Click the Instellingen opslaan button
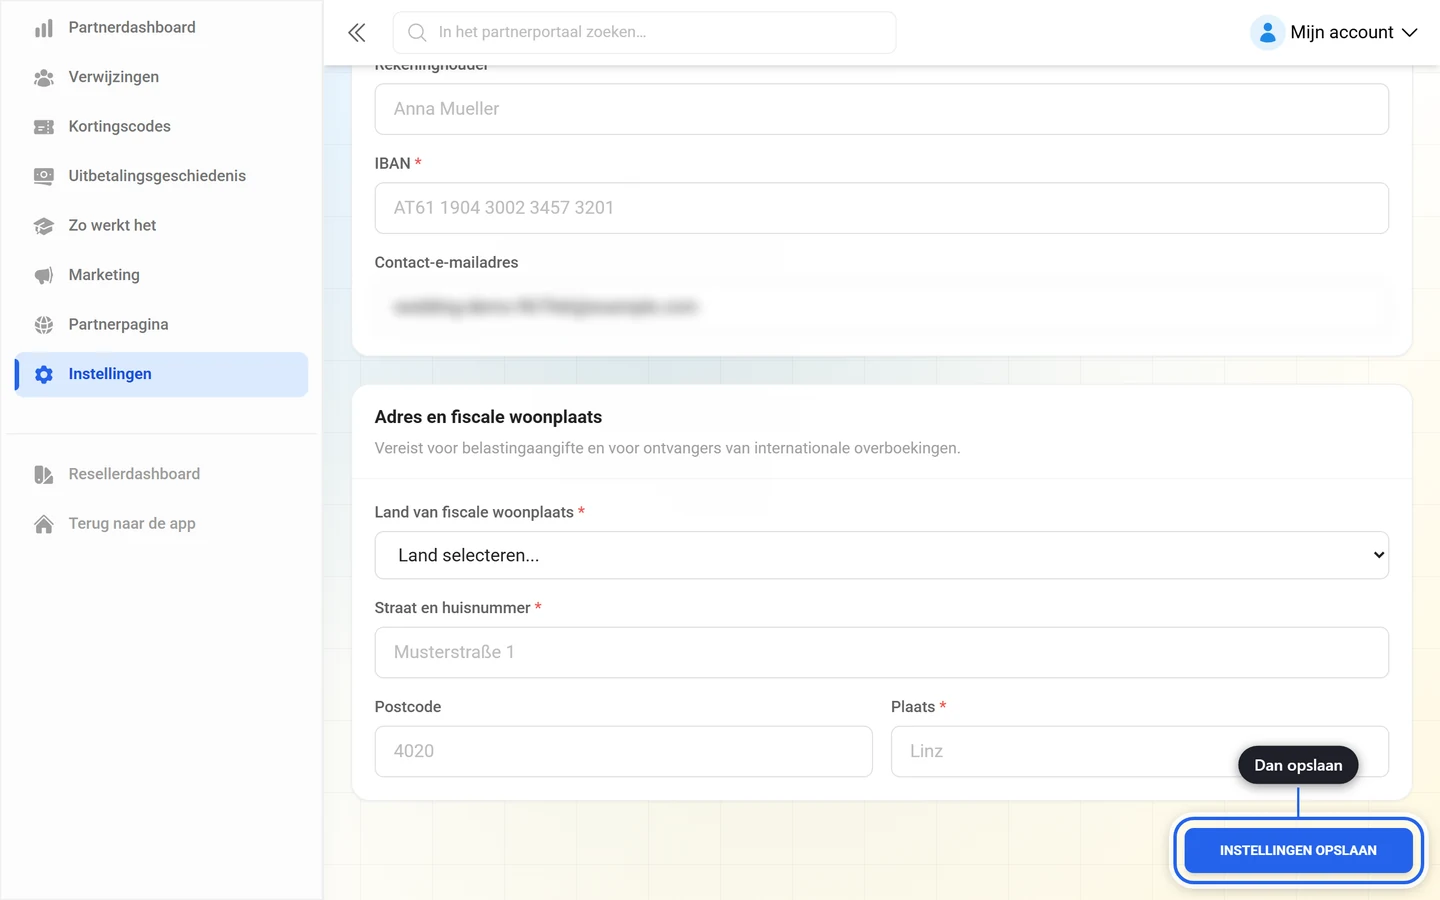Image resolution: width=1440 pixels, height=900 pixels. click(x=1298, y=851)
